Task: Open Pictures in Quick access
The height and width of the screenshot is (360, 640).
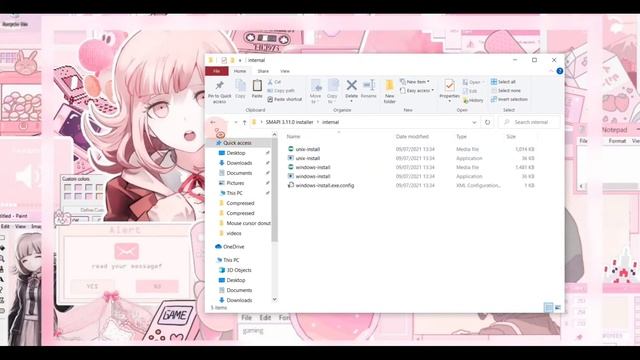Action: click(x=235, y=183)
